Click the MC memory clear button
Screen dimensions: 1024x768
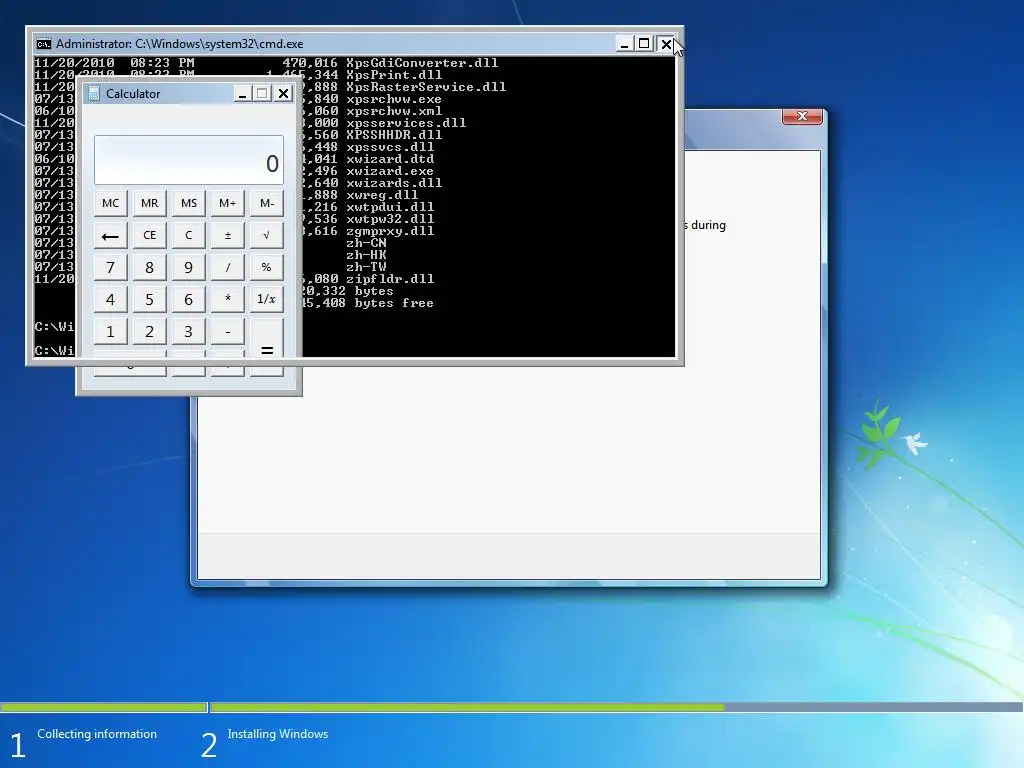tap(110, 203)
